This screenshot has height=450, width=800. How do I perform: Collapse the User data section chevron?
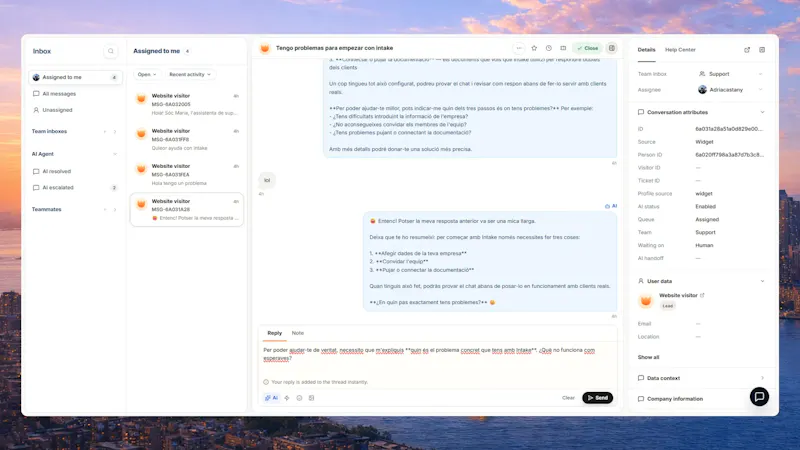(762, 281)
